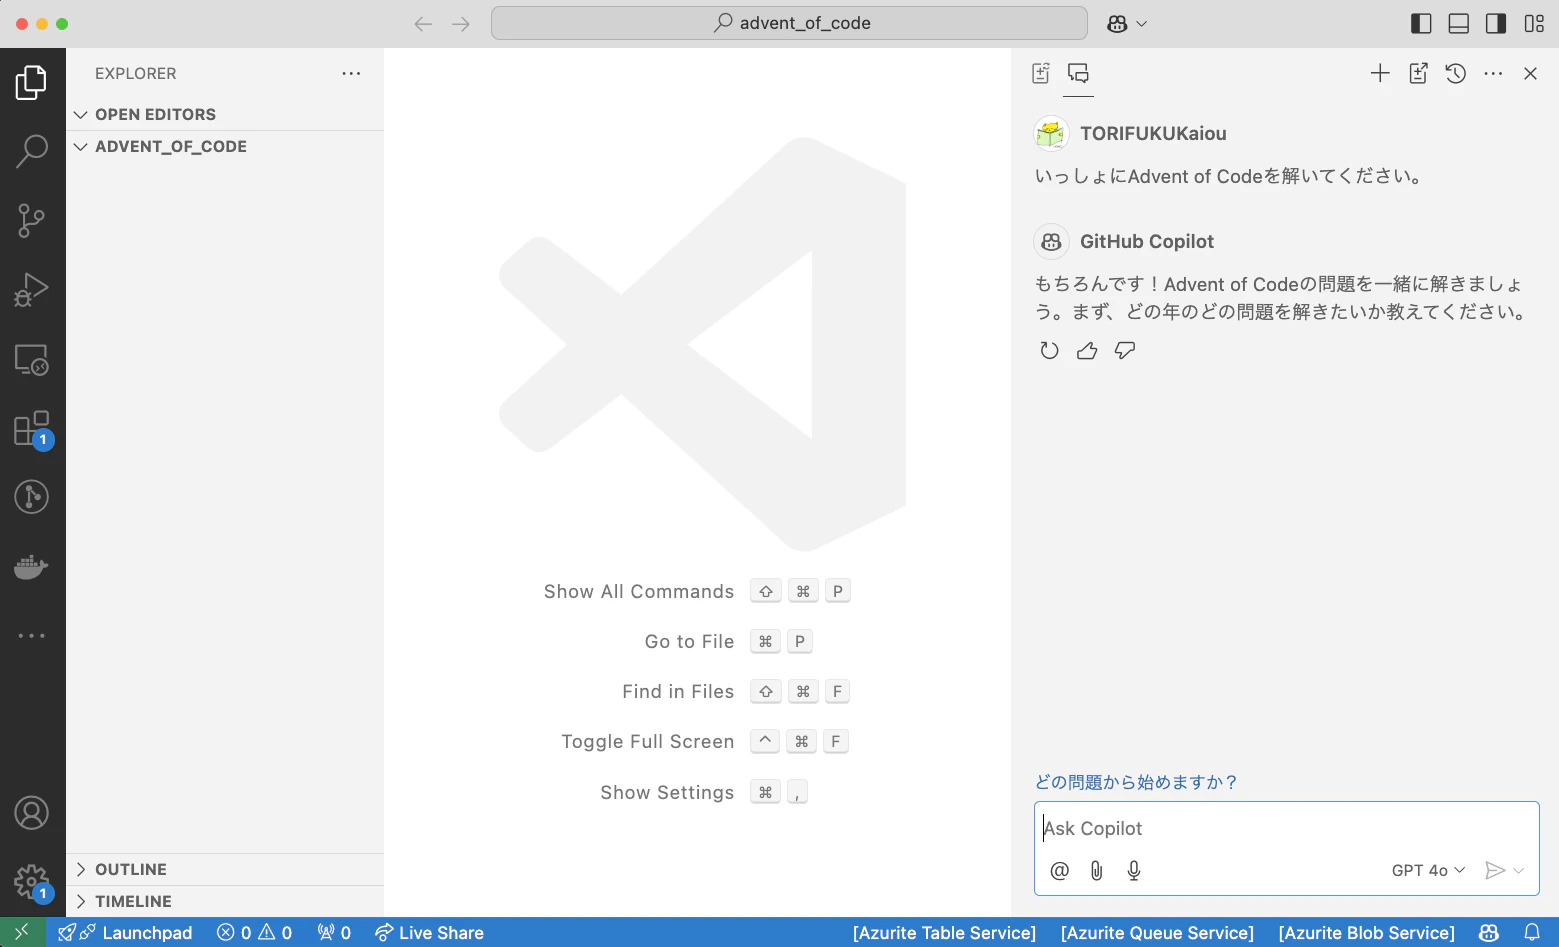Show chat history
Image resolution: width=1559 pixels, height=947 pixels.
point(1456,73)
